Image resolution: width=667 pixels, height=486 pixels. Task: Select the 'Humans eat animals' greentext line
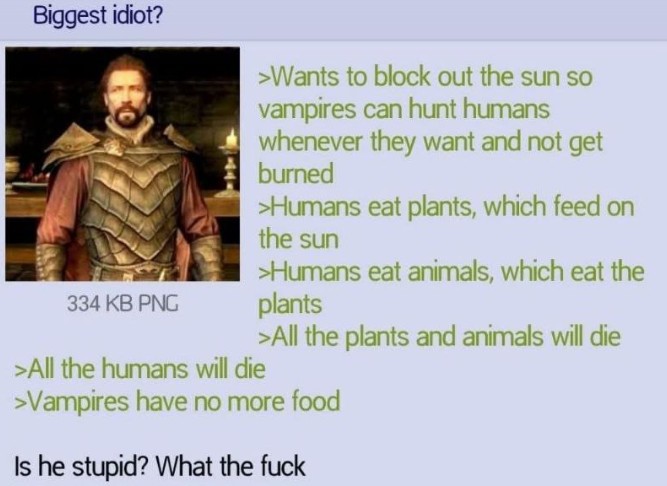click(451, 271)
